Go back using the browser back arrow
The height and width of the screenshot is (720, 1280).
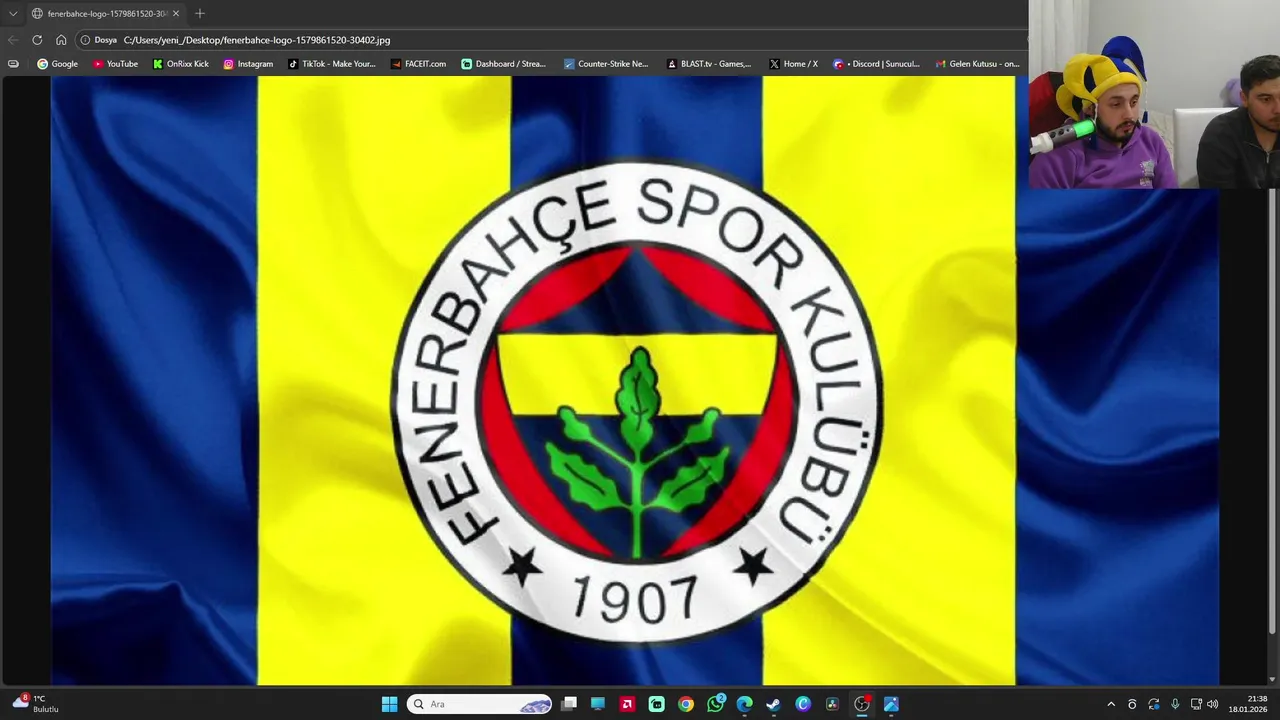click(x=13, y=40)
